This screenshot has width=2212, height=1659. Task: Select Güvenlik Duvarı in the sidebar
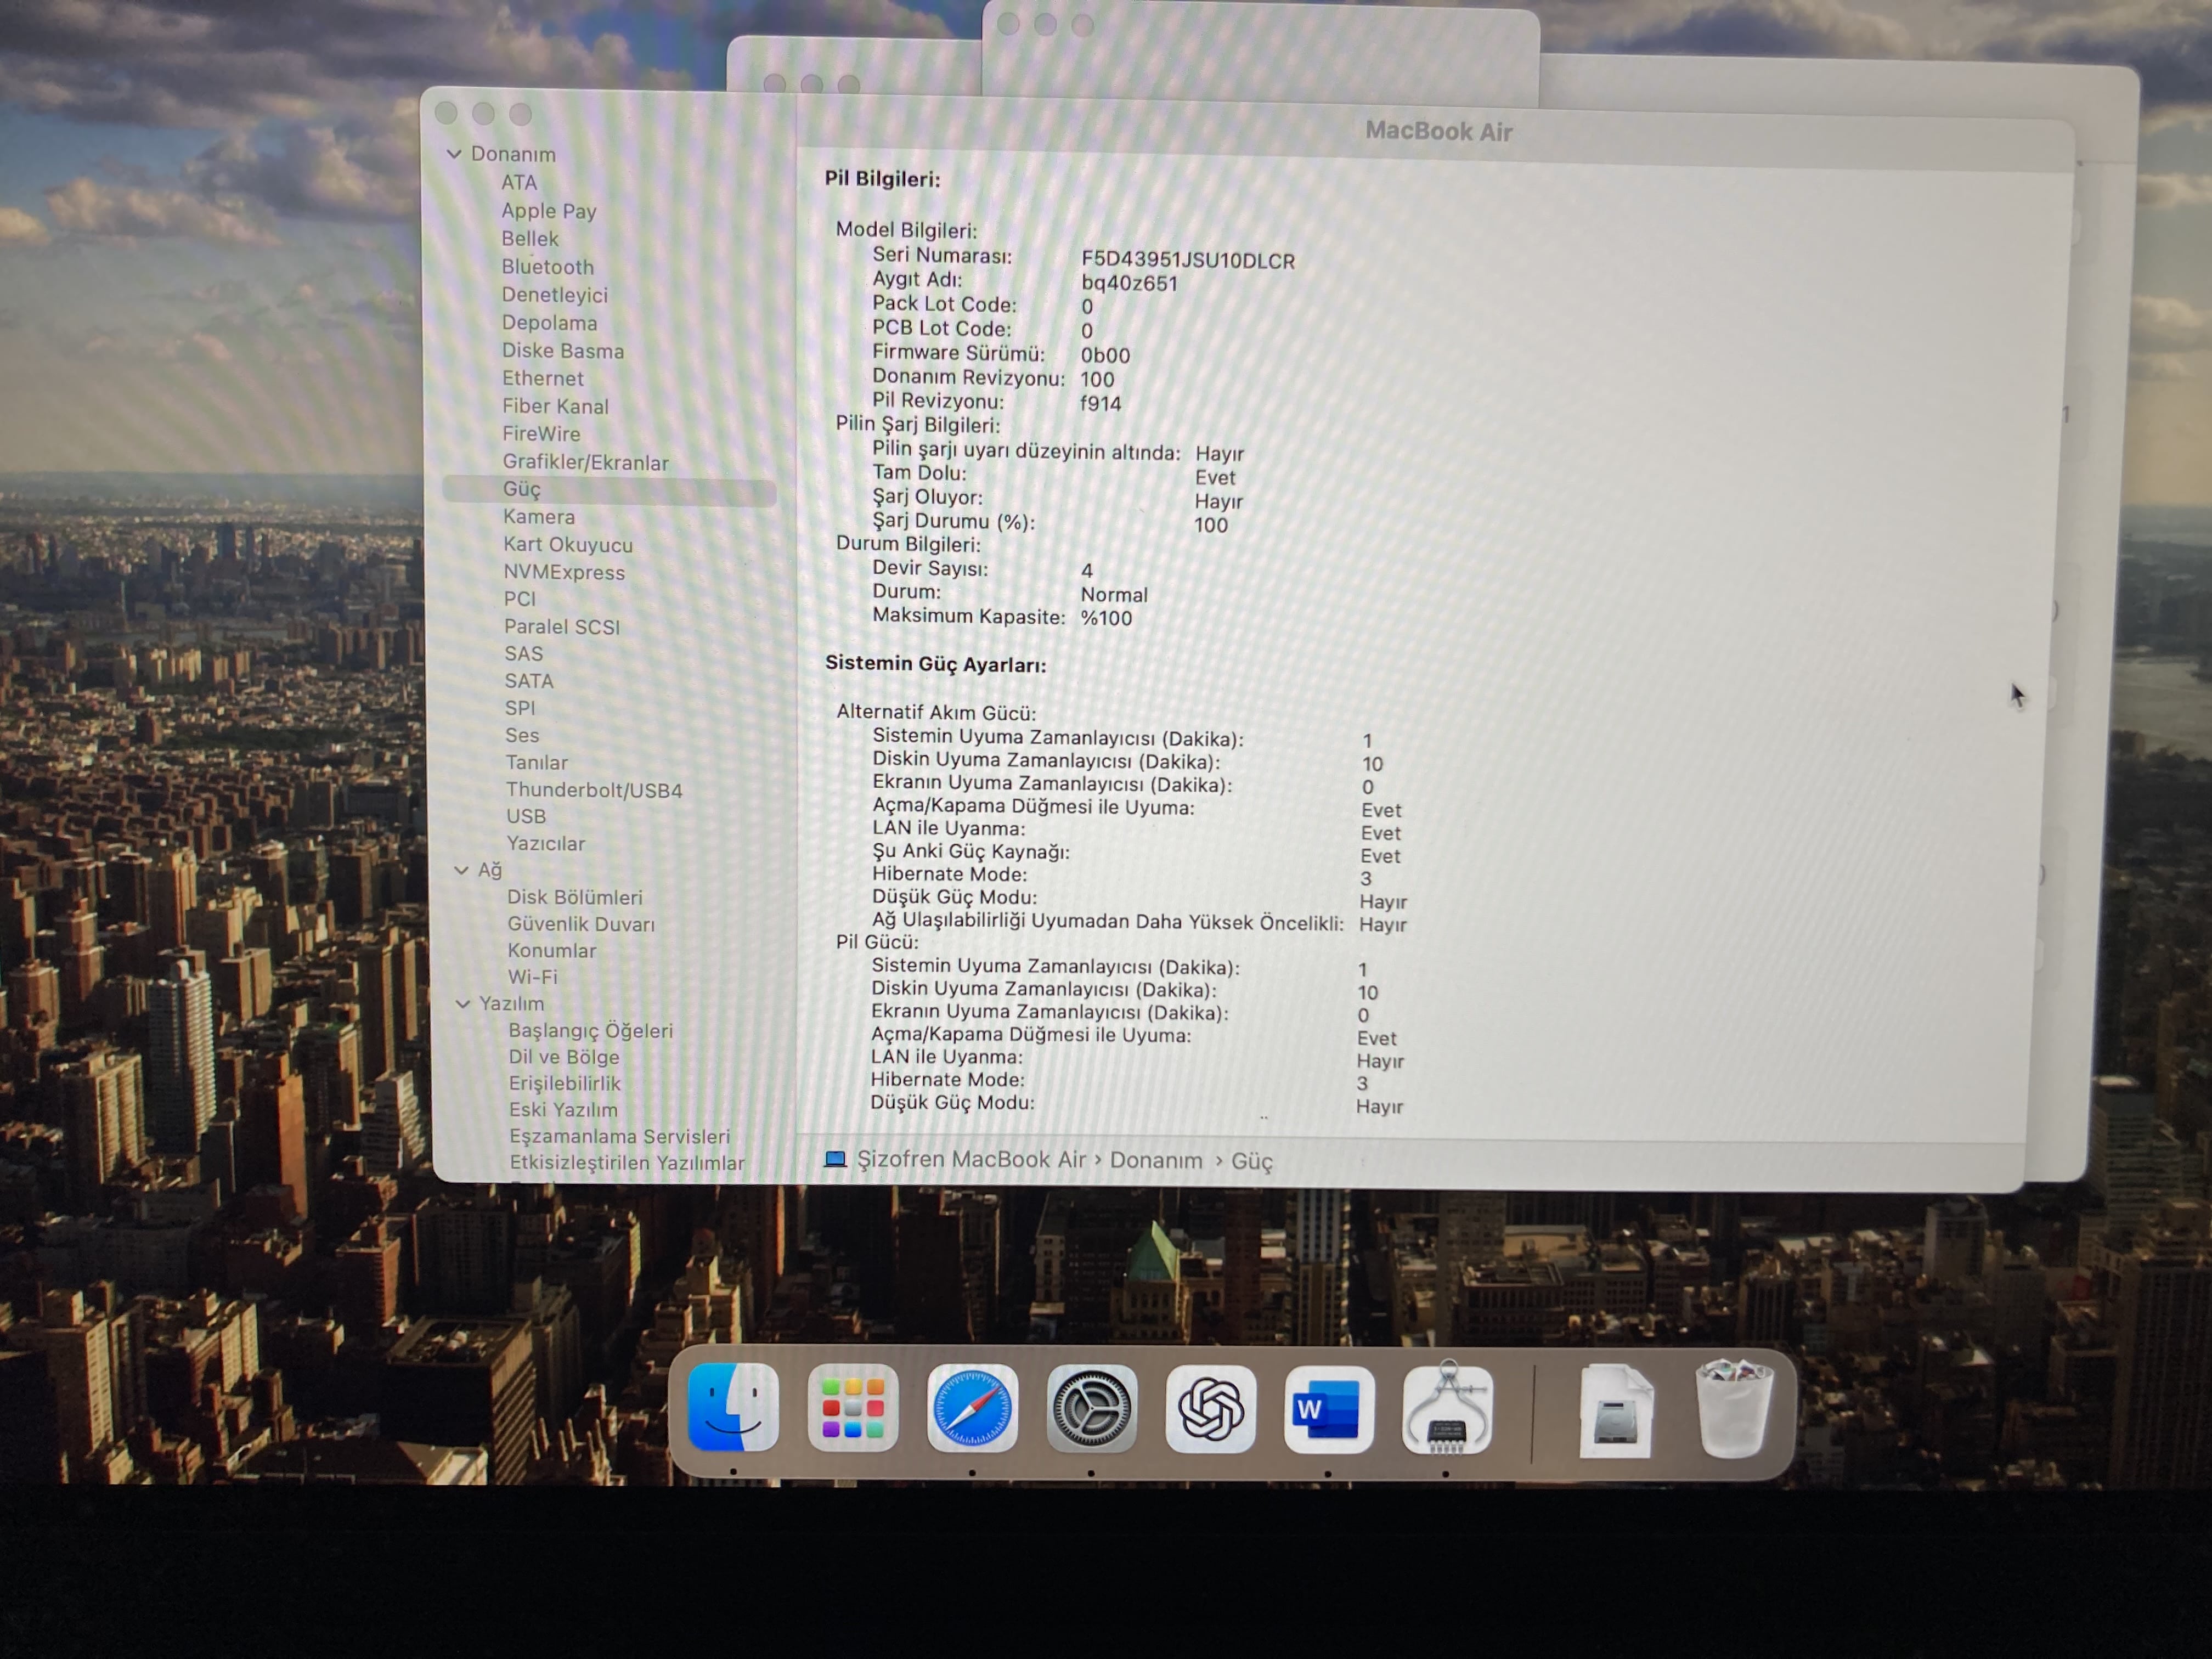tap(581, 924)
